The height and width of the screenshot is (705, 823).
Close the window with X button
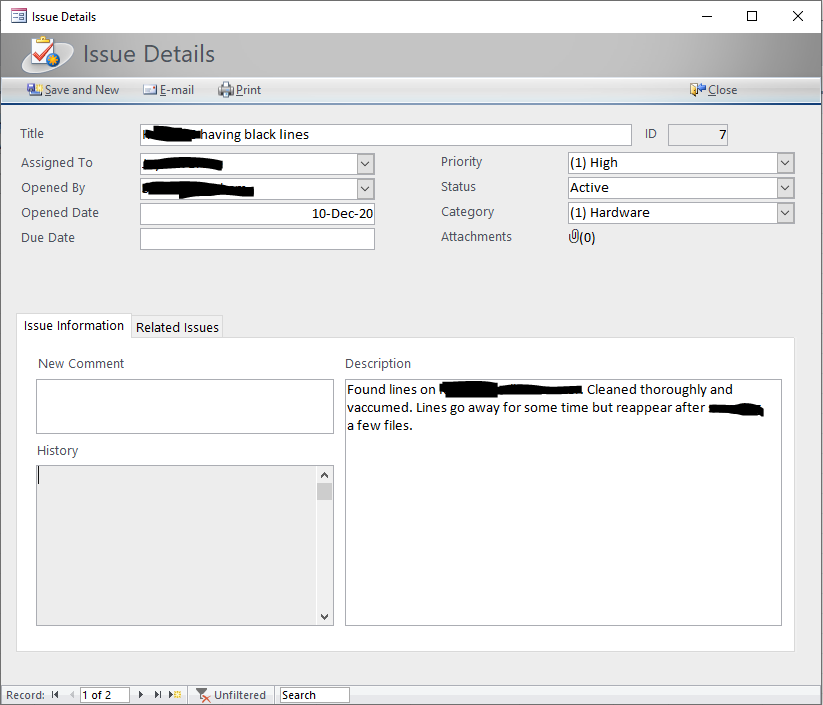point(798,16)
